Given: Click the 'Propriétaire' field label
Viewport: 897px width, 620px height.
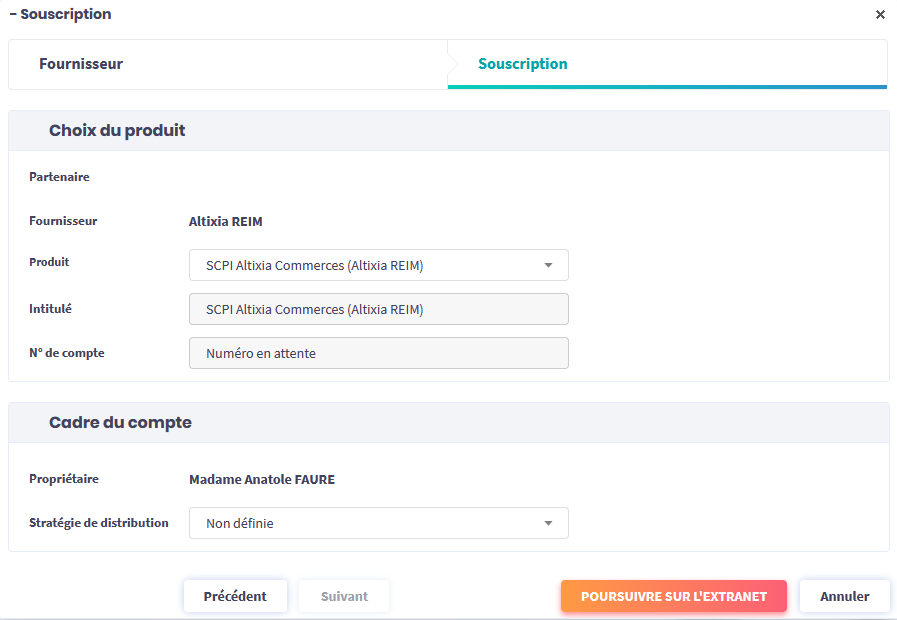Looking at the screenshot, I should [64, 479].
